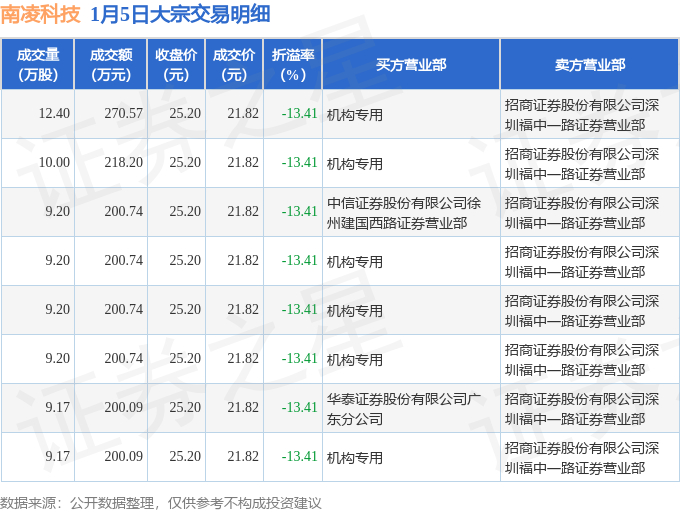Click the 21.82 price in the 218.20 row
Screen dimensions: 680x512
(x=242, y=163)
